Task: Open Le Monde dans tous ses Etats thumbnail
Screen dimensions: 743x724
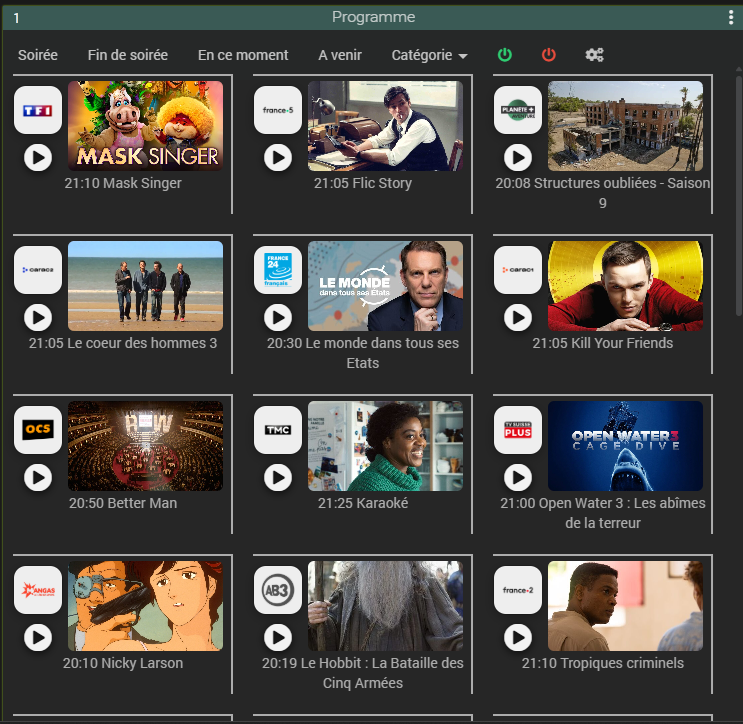Action: pos(385,286)
